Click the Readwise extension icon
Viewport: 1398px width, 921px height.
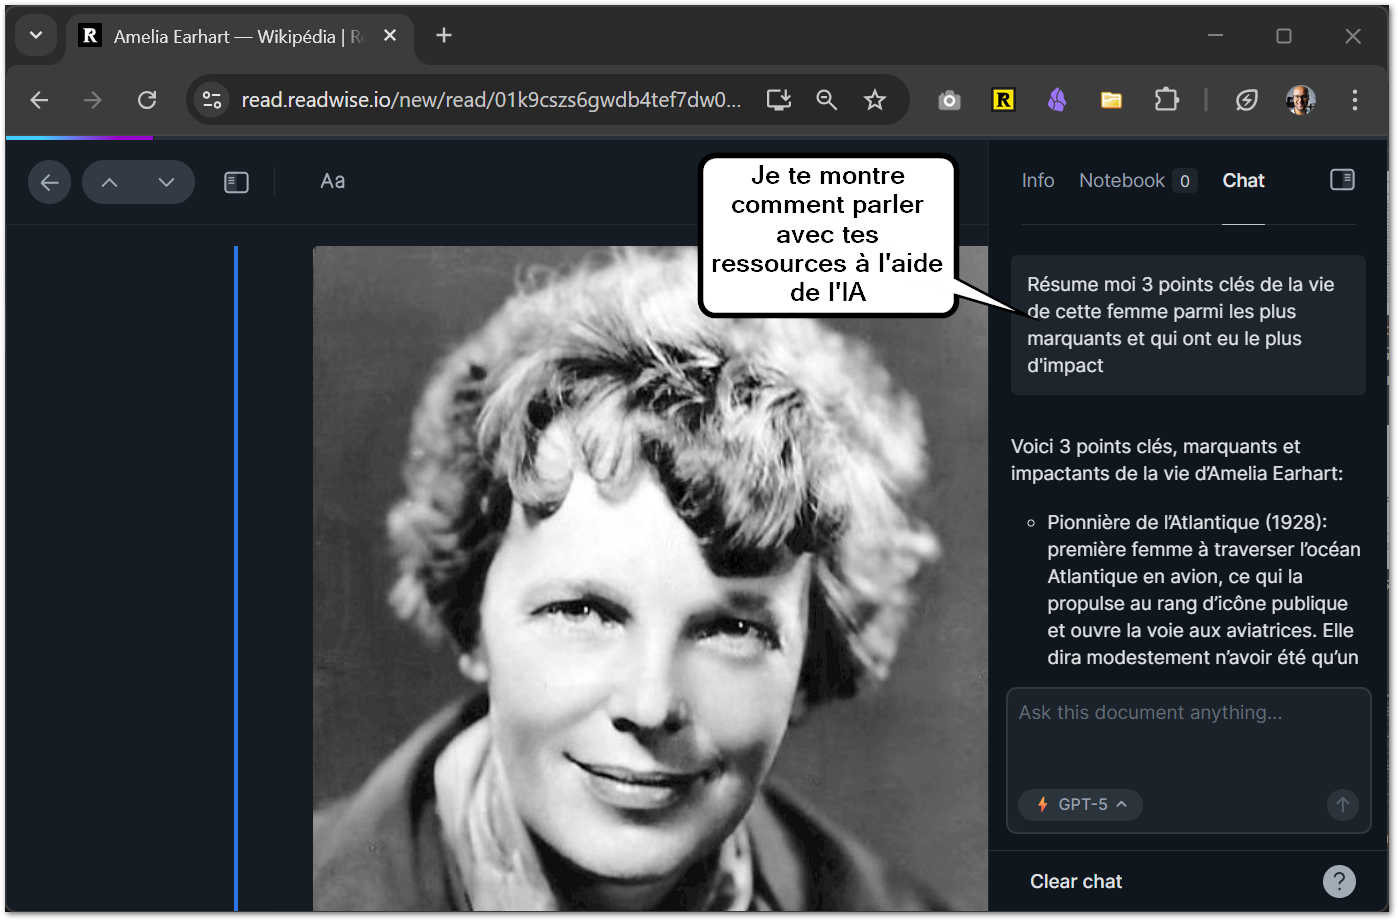click(x=1003, y=100)
